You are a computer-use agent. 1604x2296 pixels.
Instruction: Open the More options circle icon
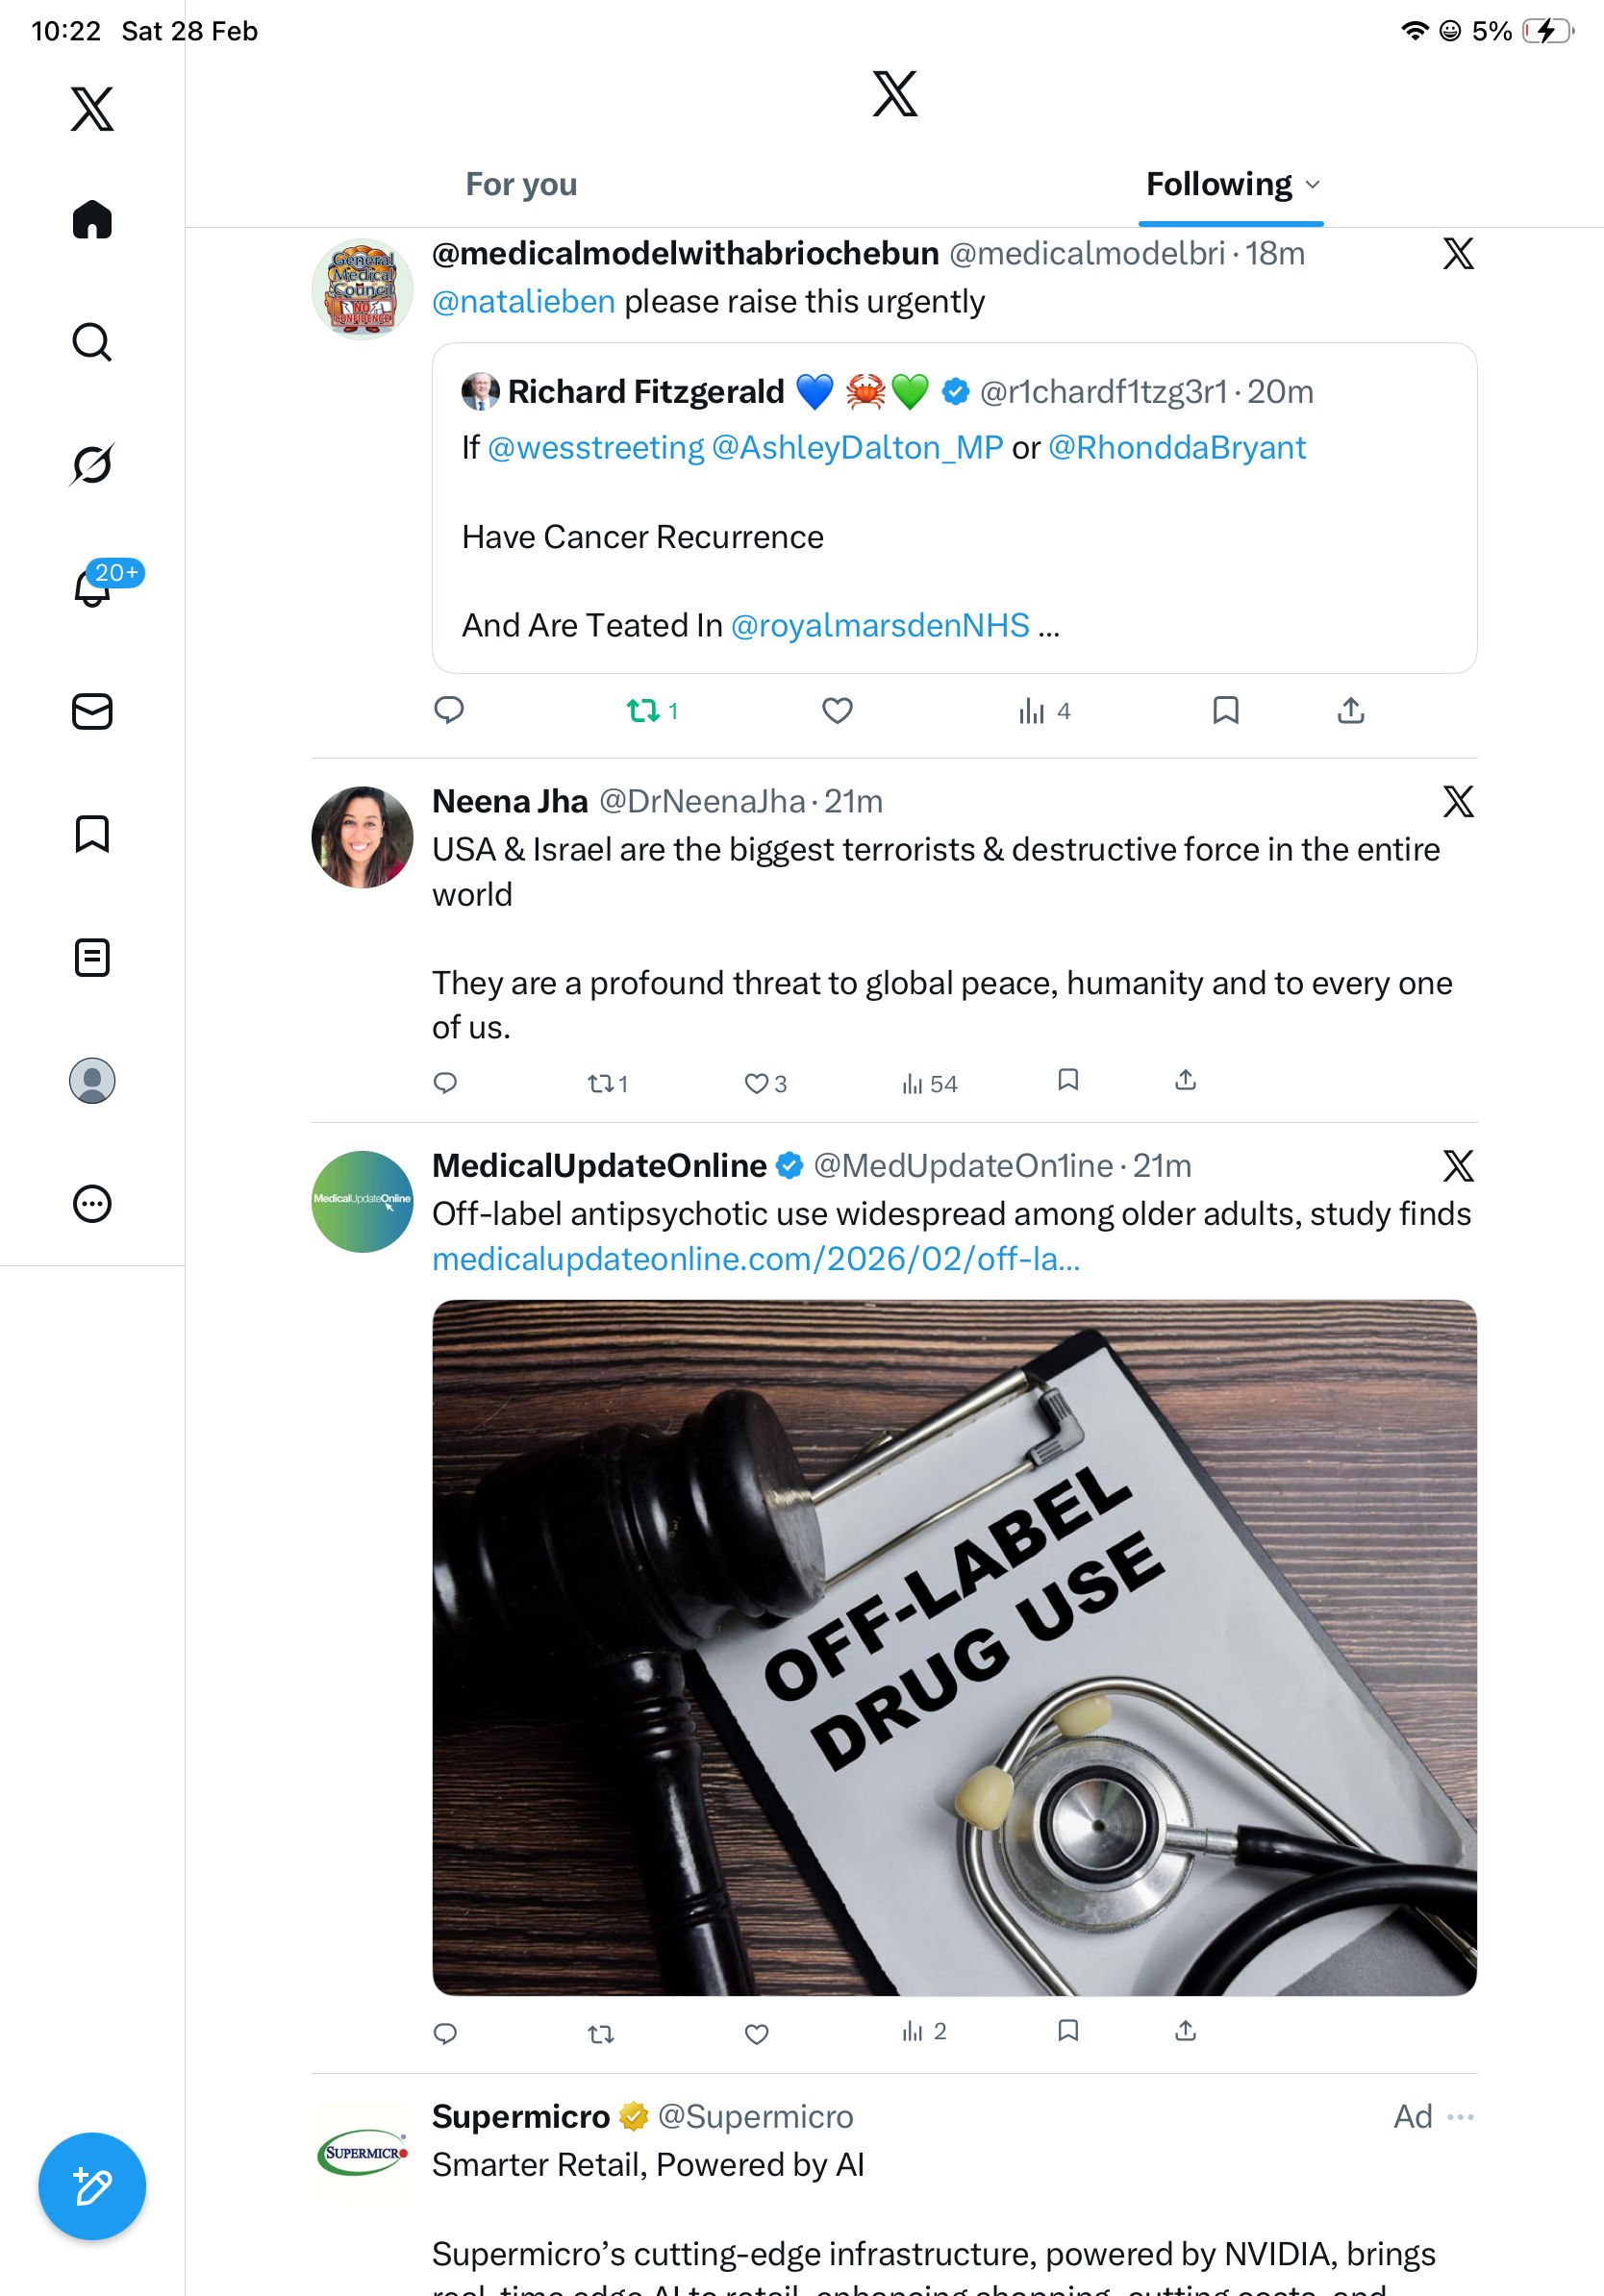pyautogui.click(x=92, y=1203)
